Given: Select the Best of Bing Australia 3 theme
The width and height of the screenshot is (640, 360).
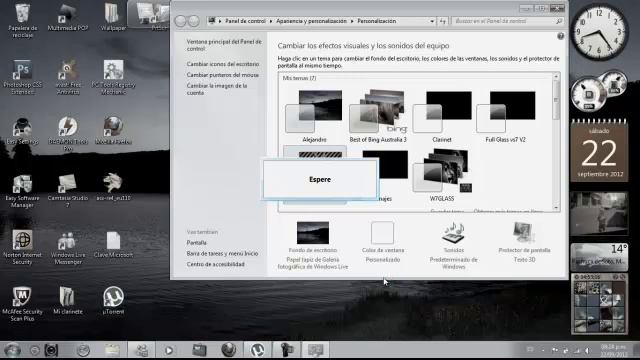Looking at the screenshot, I should 378,116.
